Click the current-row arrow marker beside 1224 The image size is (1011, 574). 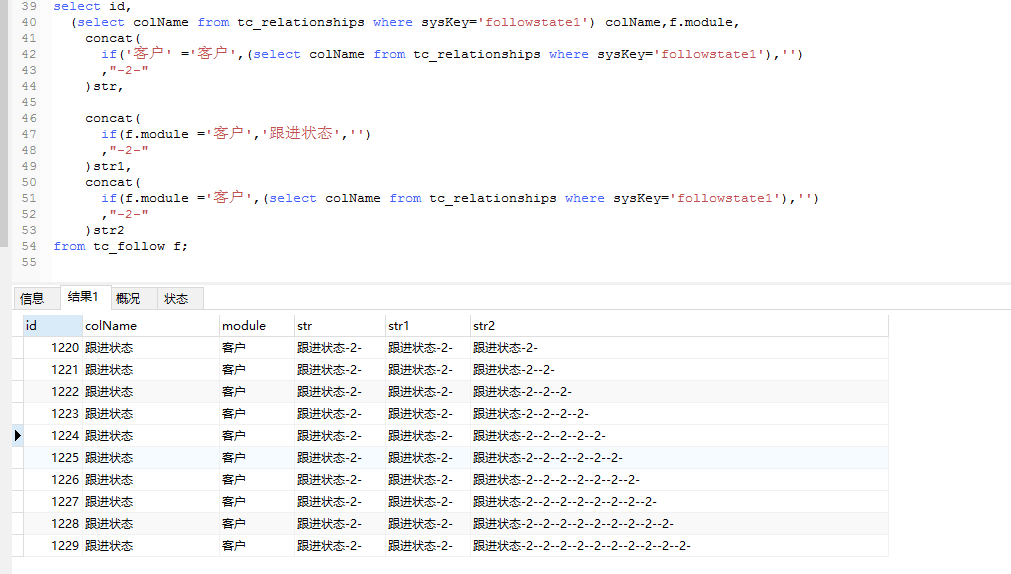(17, 435)
